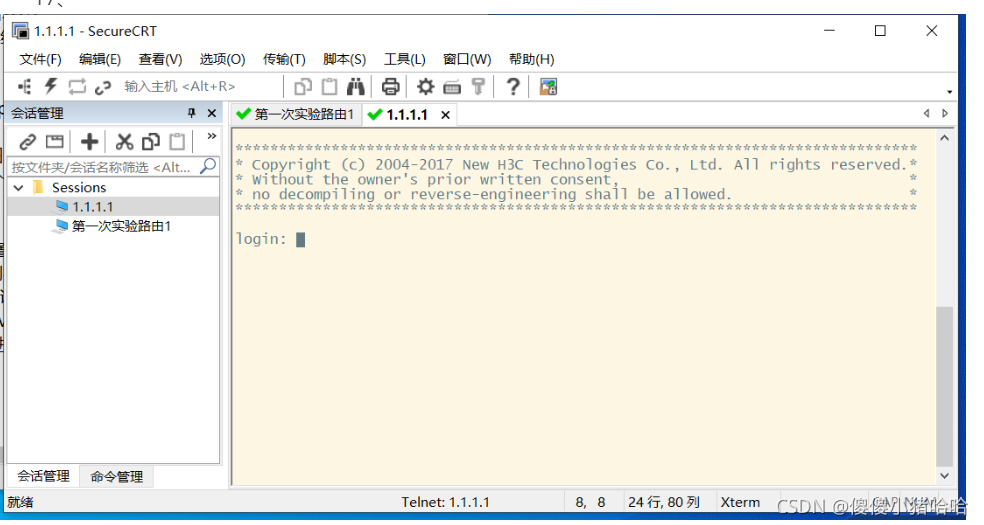Open the 工具(L) menu
The image size is (984, 525).
tap(405, 59)
